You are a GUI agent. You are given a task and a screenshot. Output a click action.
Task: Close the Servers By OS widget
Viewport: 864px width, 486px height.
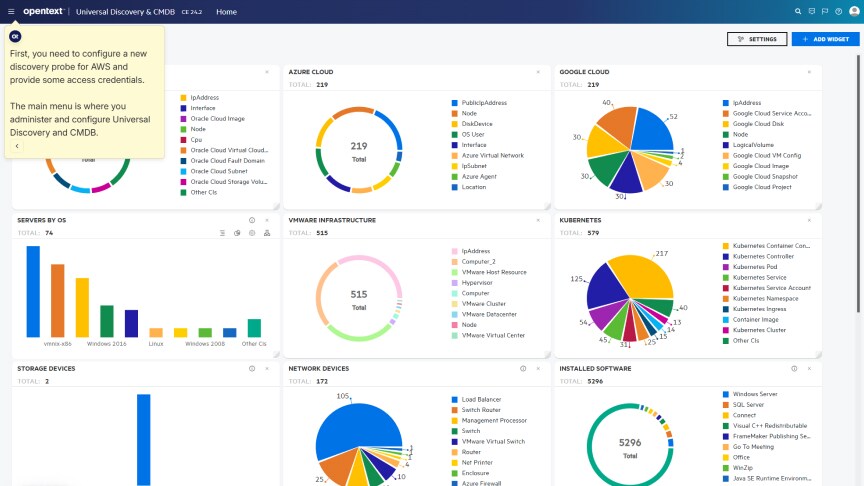(x=267, y=220)
